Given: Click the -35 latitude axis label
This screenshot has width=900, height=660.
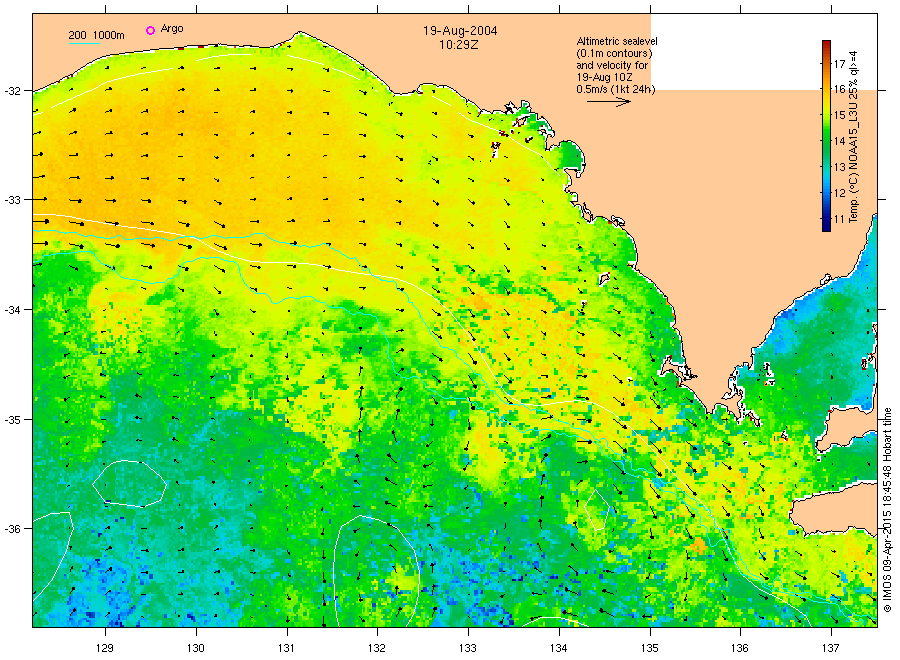Looking at the screenshot, I should tap(11, 420).
